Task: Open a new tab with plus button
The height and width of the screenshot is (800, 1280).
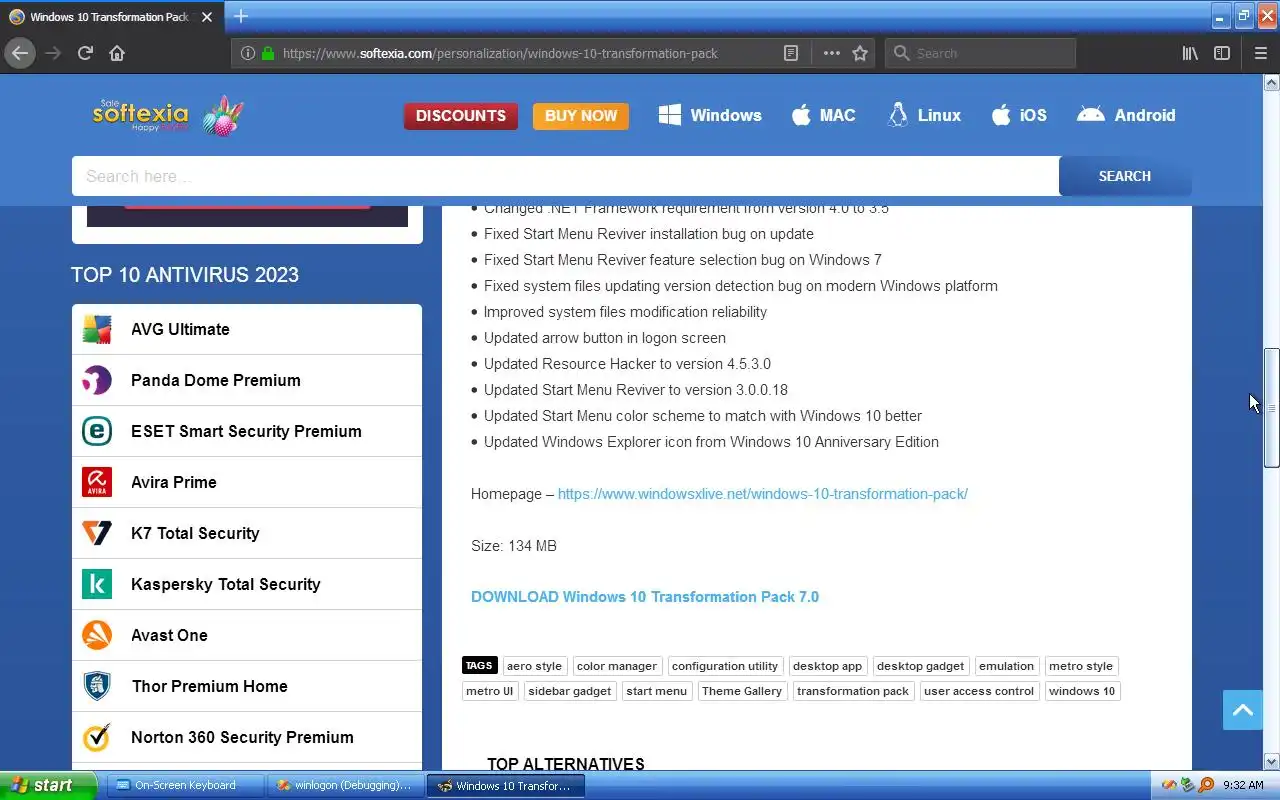Action: coord(241,16)
